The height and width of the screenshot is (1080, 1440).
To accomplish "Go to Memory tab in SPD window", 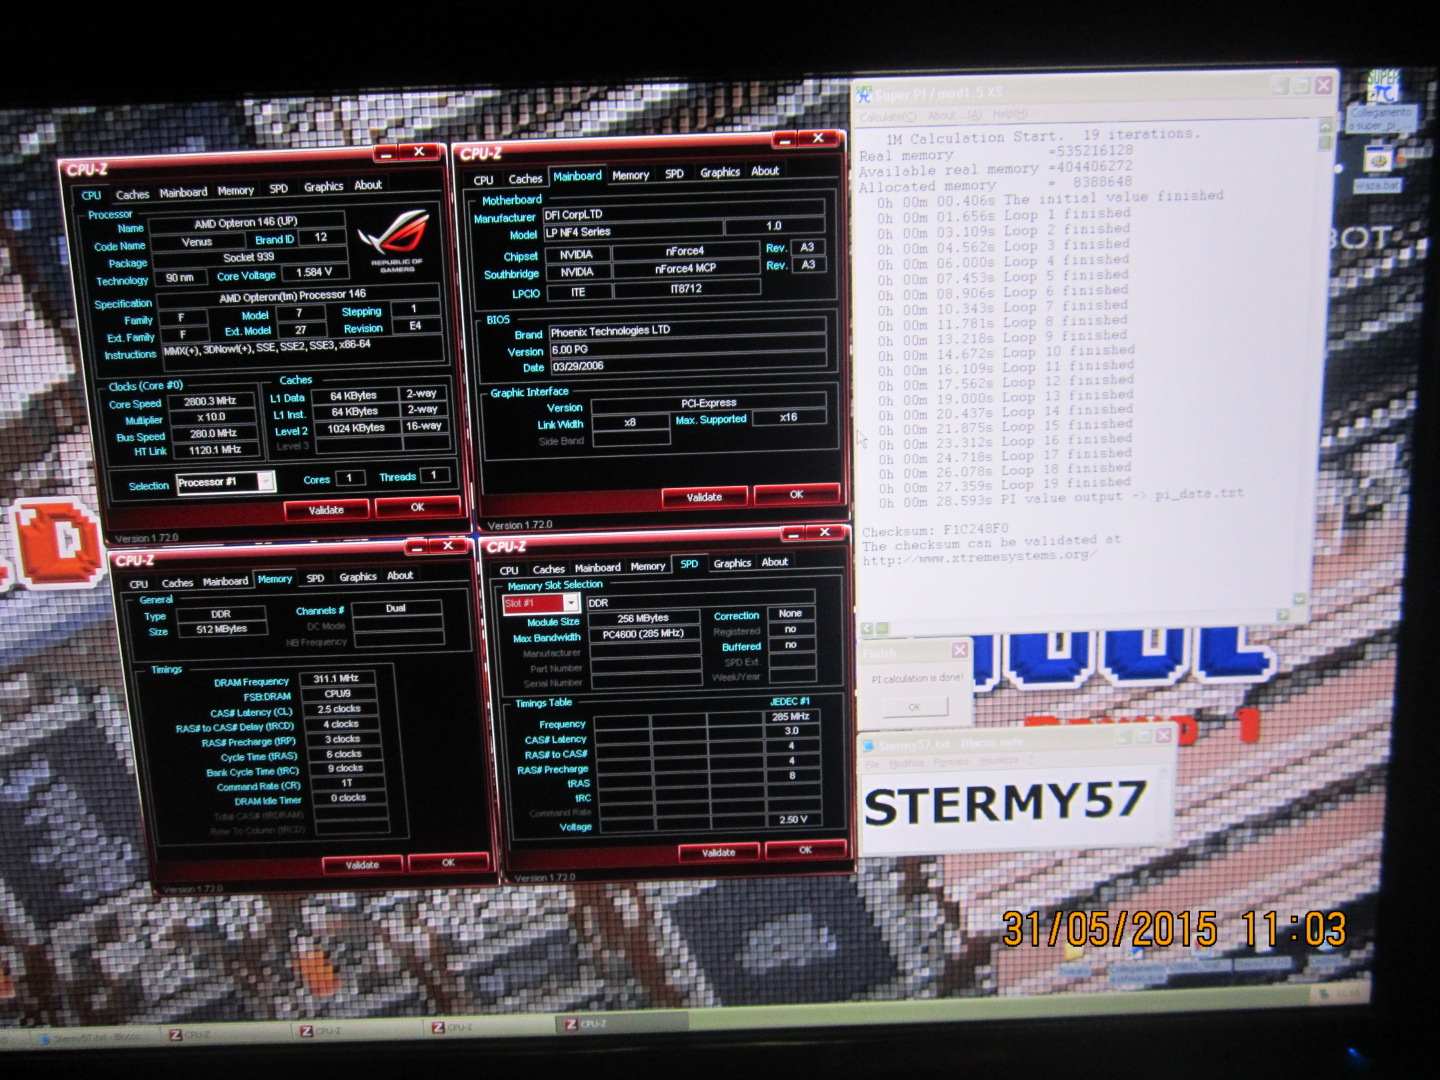I will 648,566.
